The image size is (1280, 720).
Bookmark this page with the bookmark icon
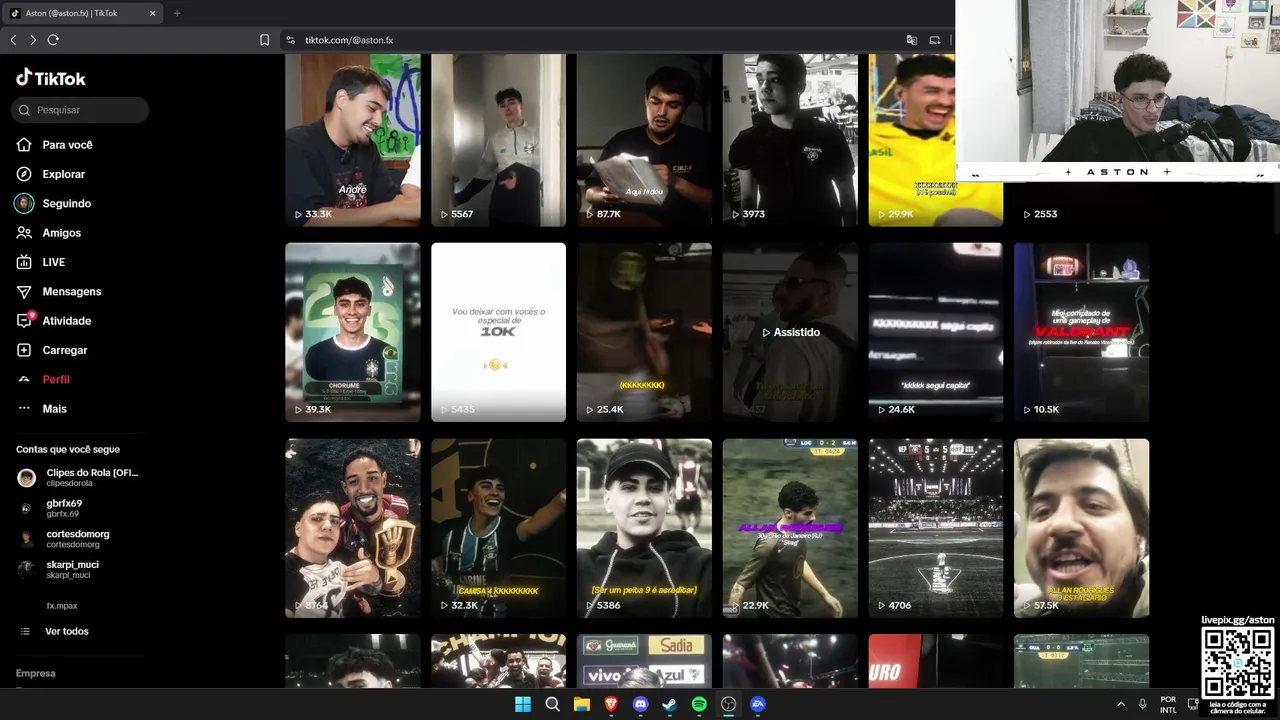(x=264, y=40)
